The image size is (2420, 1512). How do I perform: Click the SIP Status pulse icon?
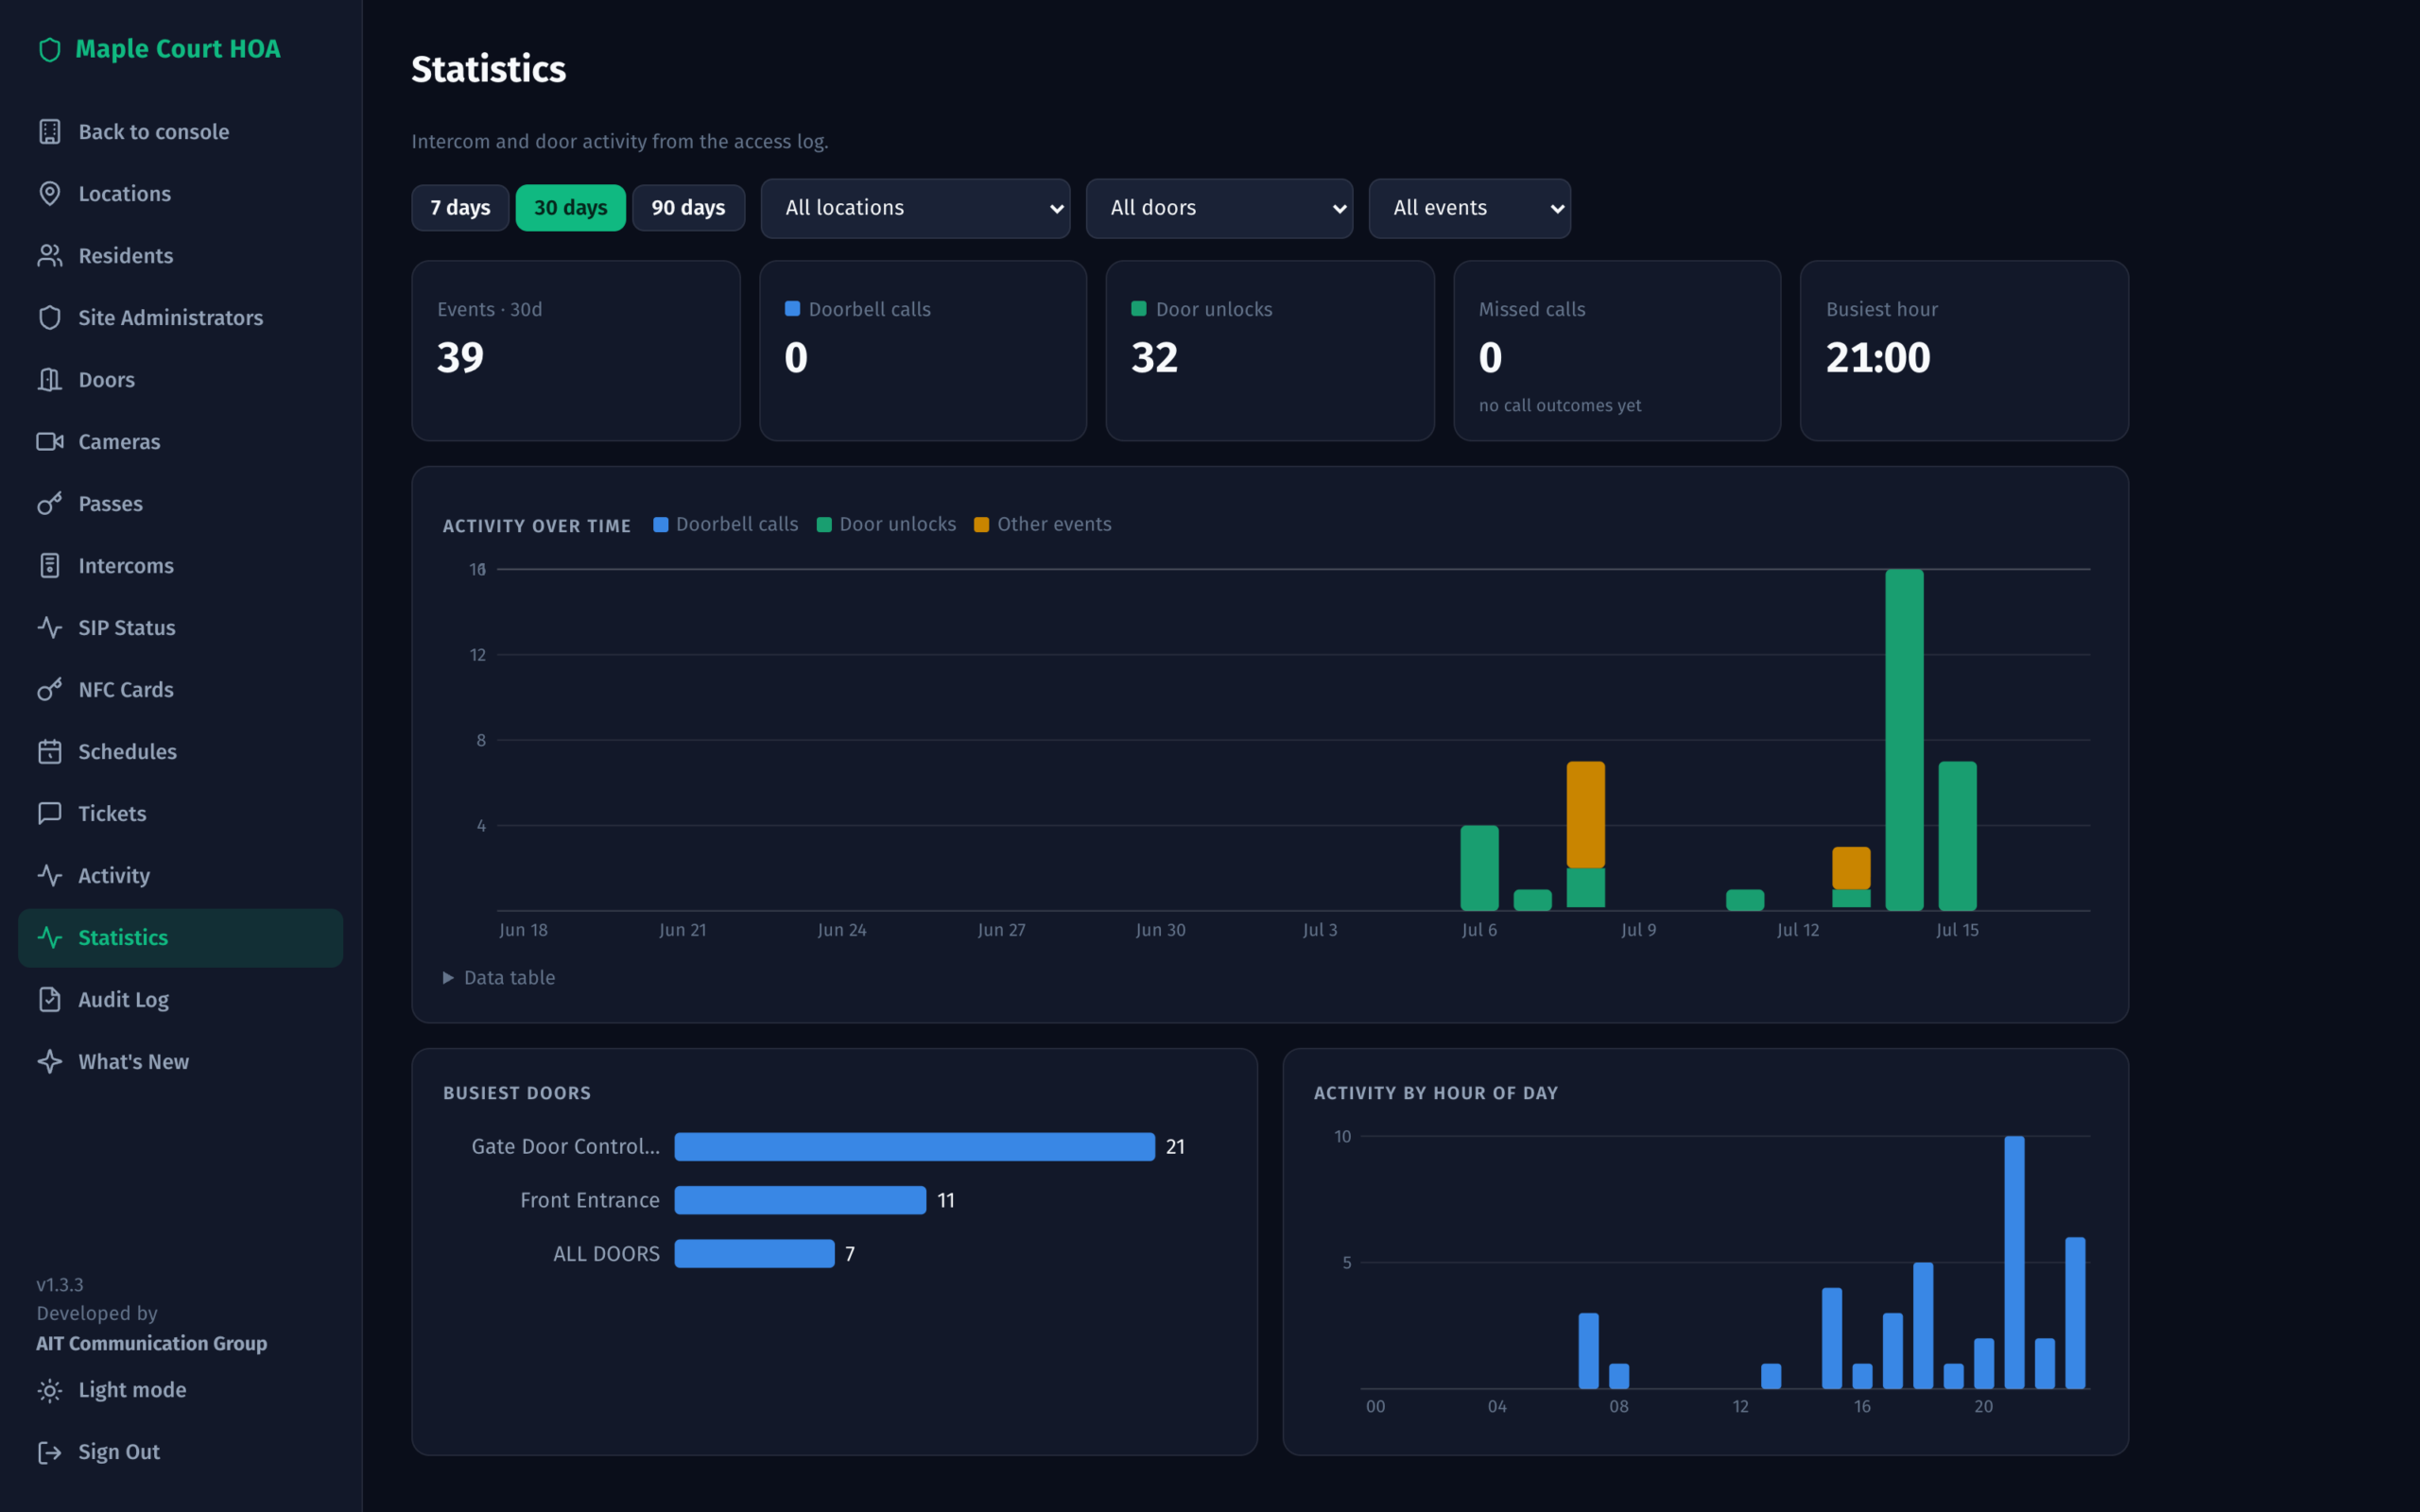click(49, 628)
